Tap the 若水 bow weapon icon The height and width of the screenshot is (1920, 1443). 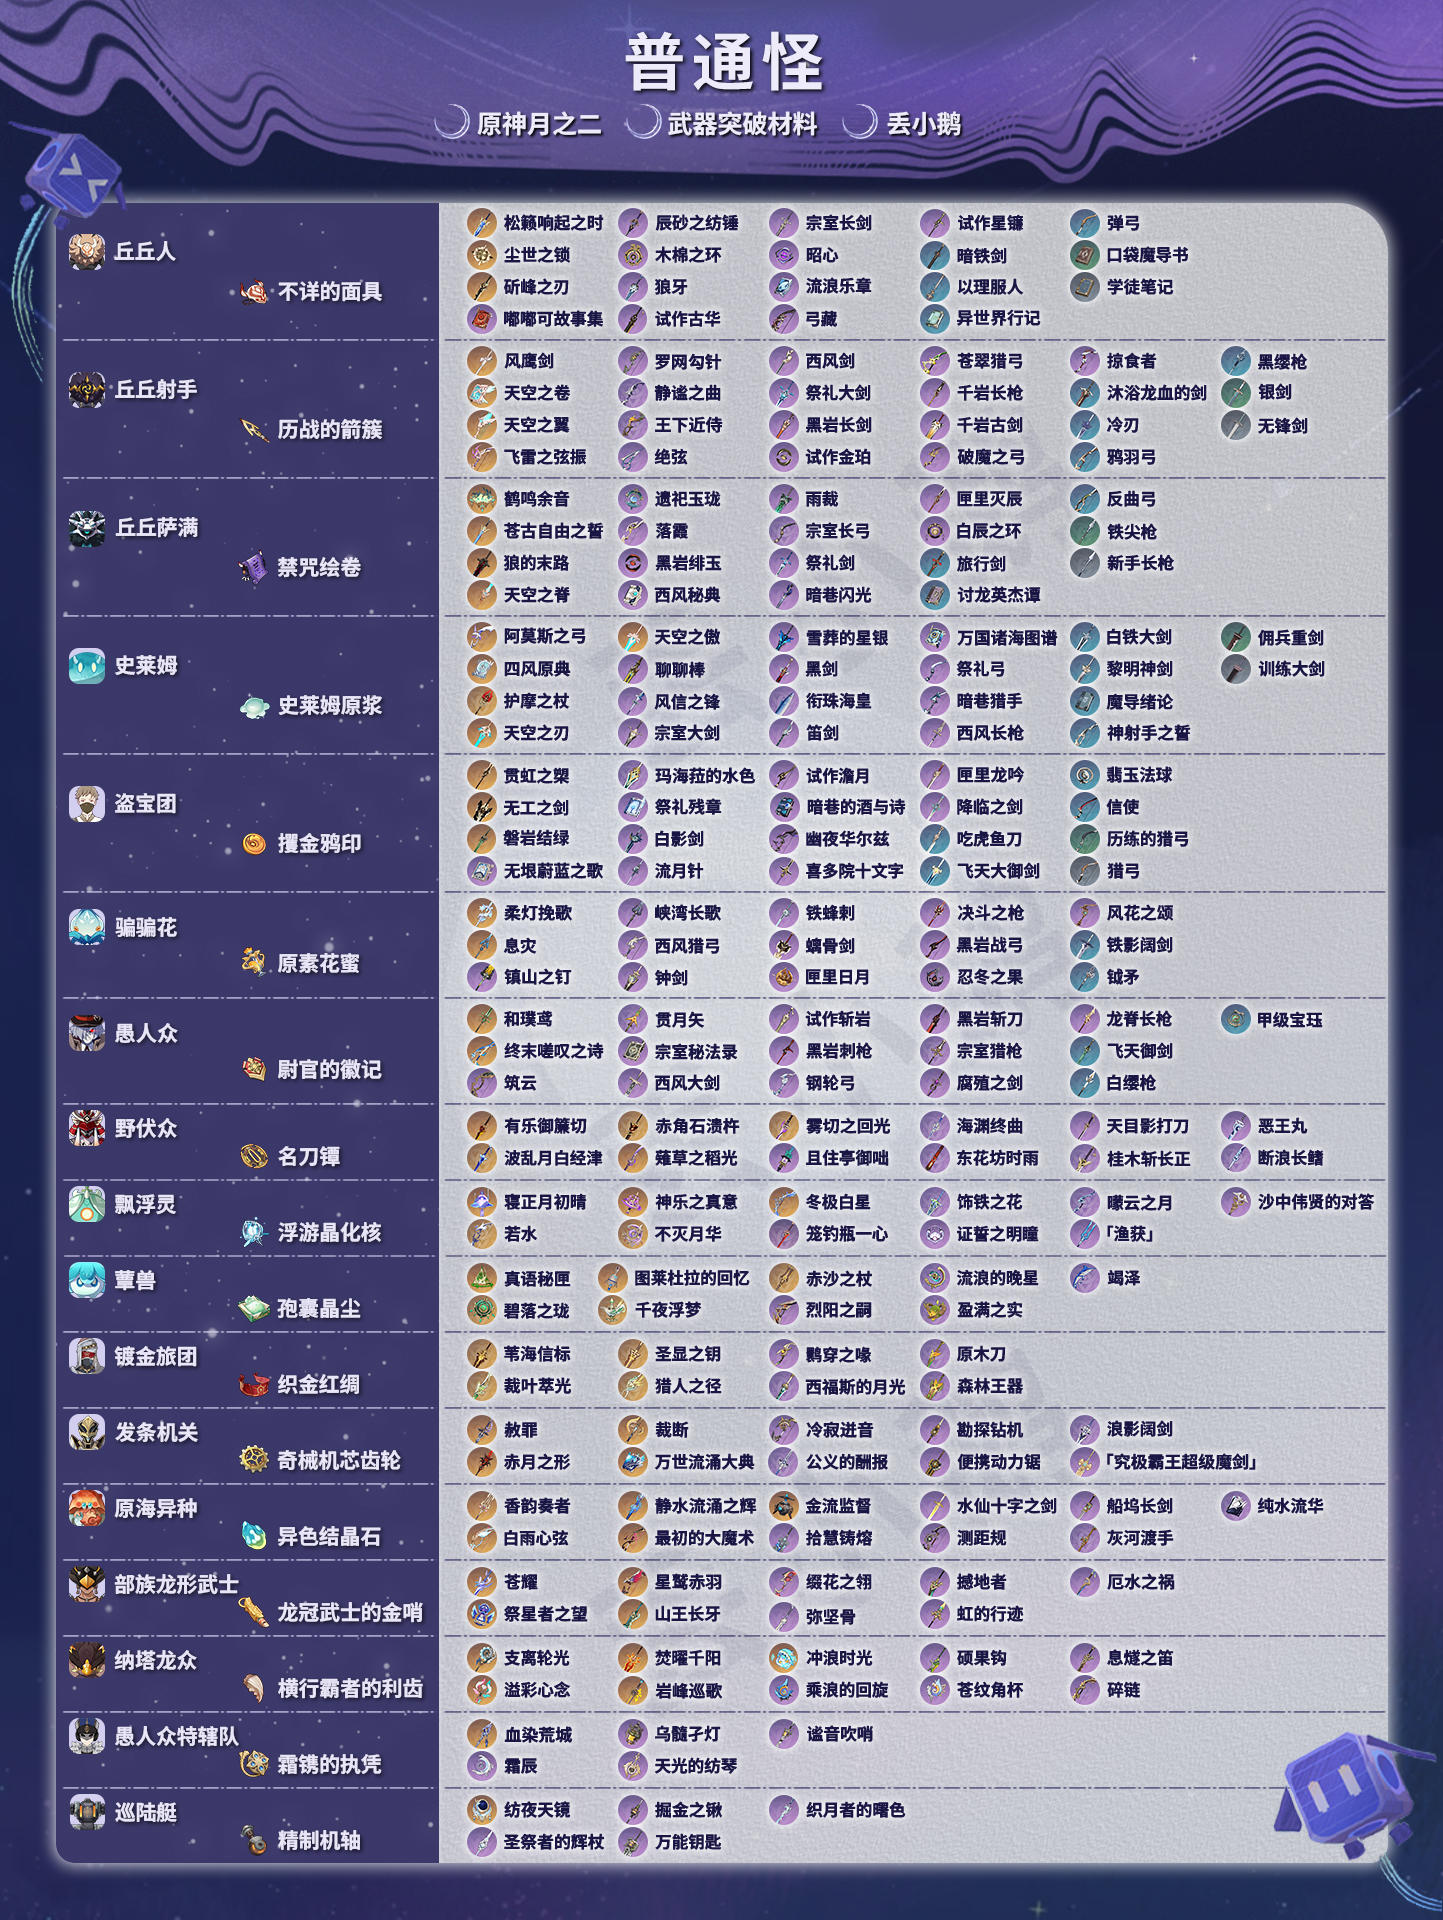[482, 1234]
